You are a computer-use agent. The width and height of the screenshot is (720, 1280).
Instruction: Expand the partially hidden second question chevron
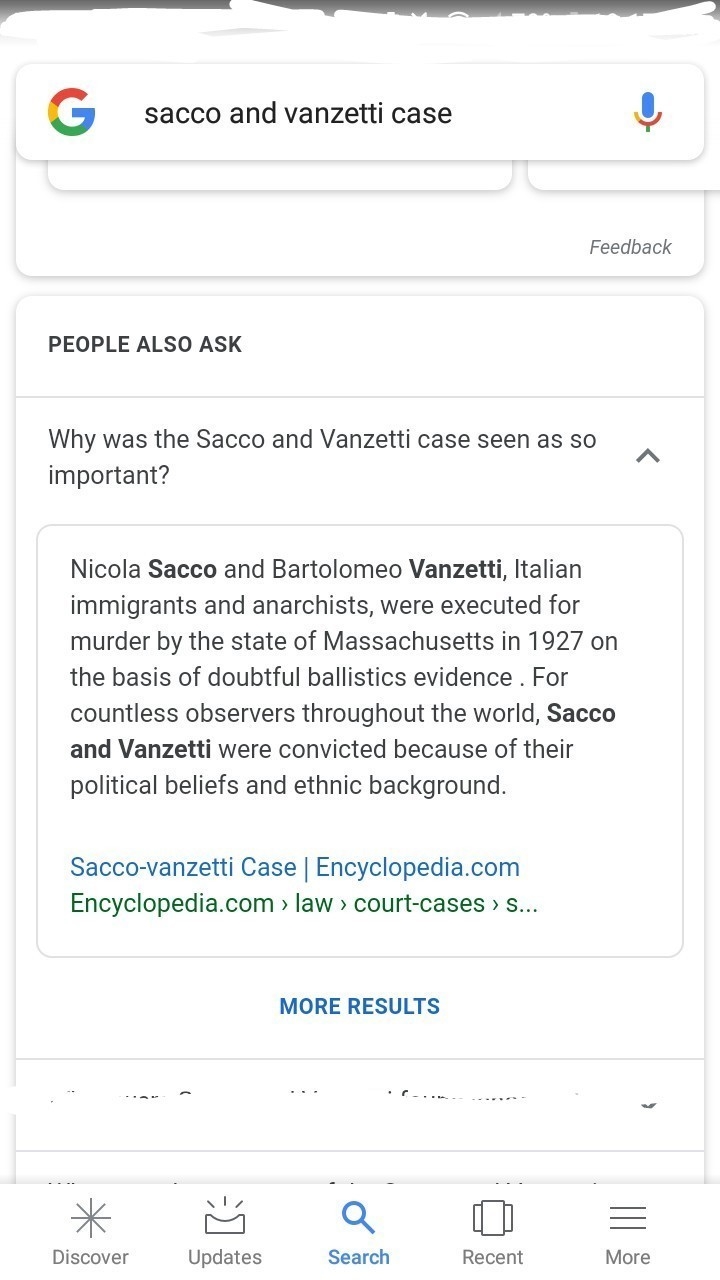click(x=648, y=1104)
